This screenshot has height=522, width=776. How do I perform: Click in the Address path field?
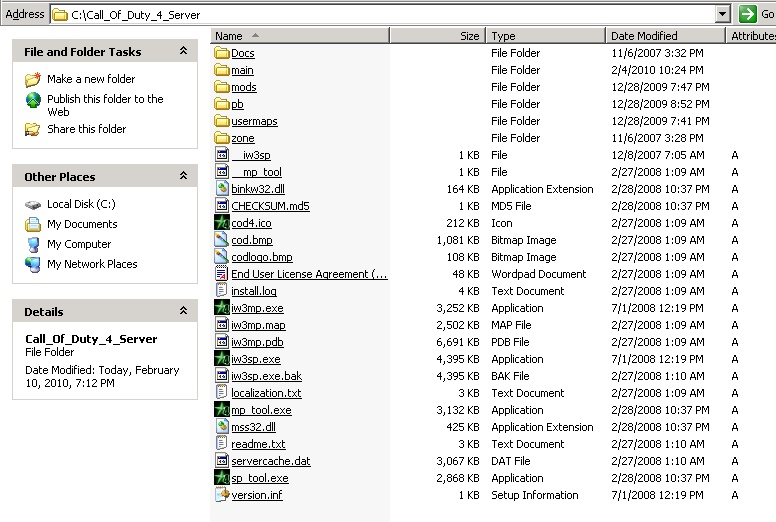coord(382,15)
